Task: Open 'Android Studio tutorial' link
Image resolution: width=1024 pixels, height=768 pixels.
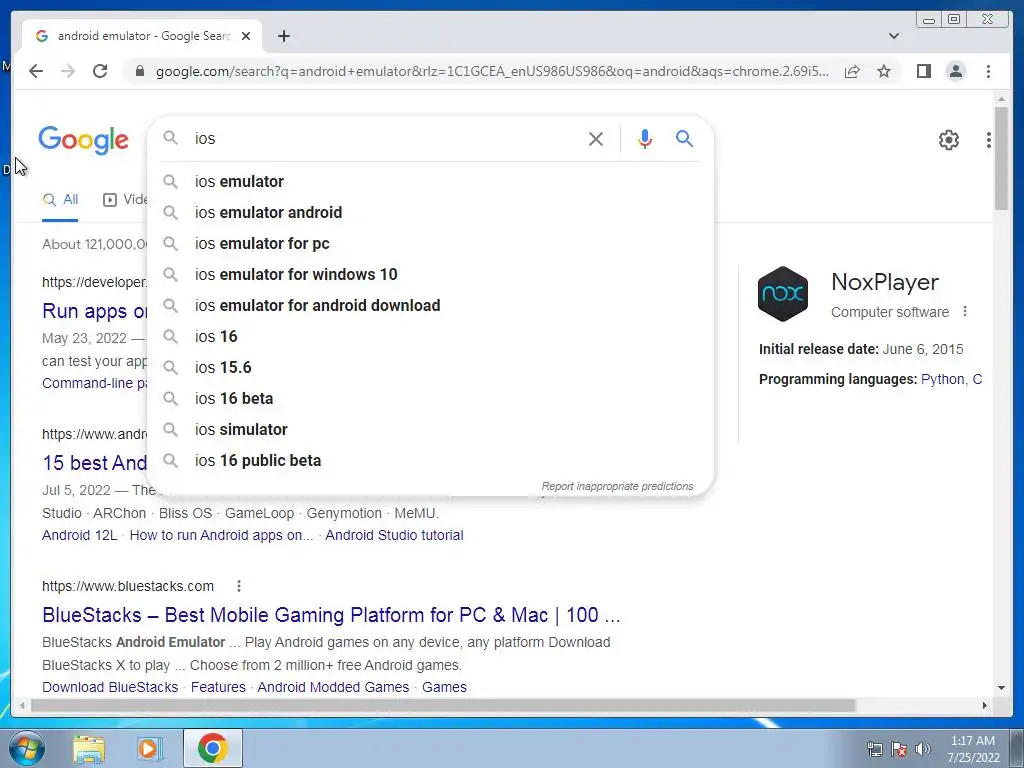Action: [394, 535]
